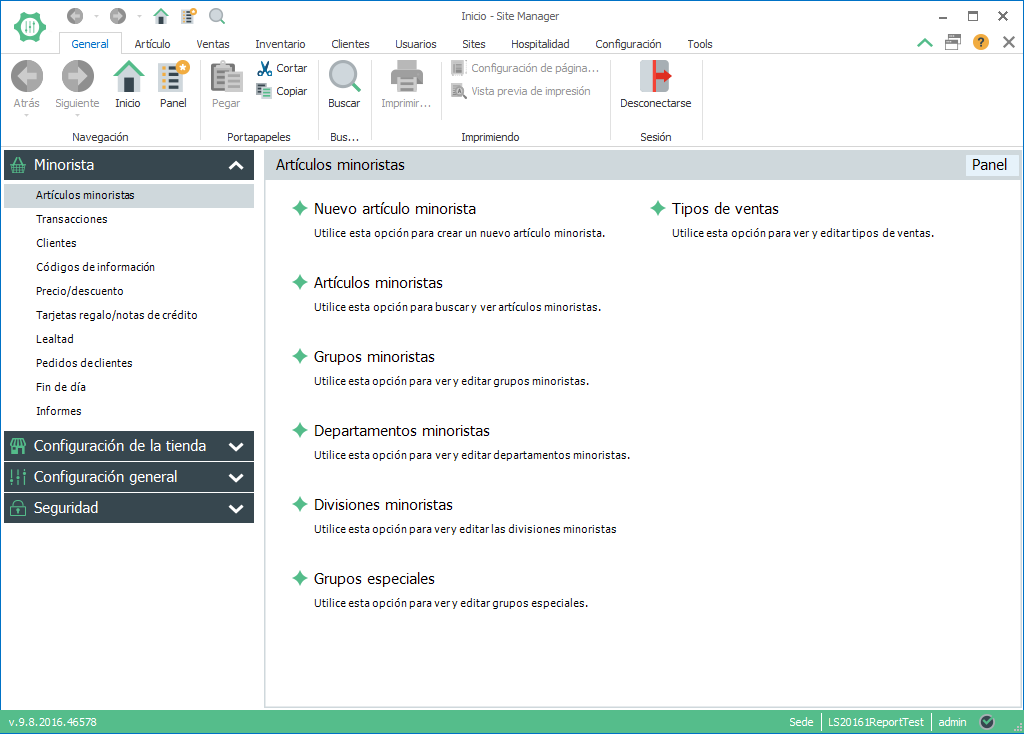Expand the Seguridad sidebar section

[x=236, y=509]
